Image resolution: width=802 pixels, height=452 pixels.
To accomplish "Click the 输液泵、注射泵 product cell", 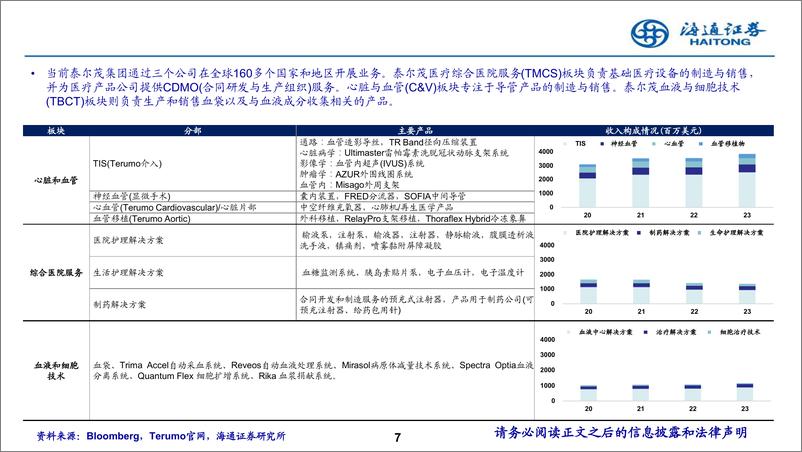I will [x=416, y=240].
